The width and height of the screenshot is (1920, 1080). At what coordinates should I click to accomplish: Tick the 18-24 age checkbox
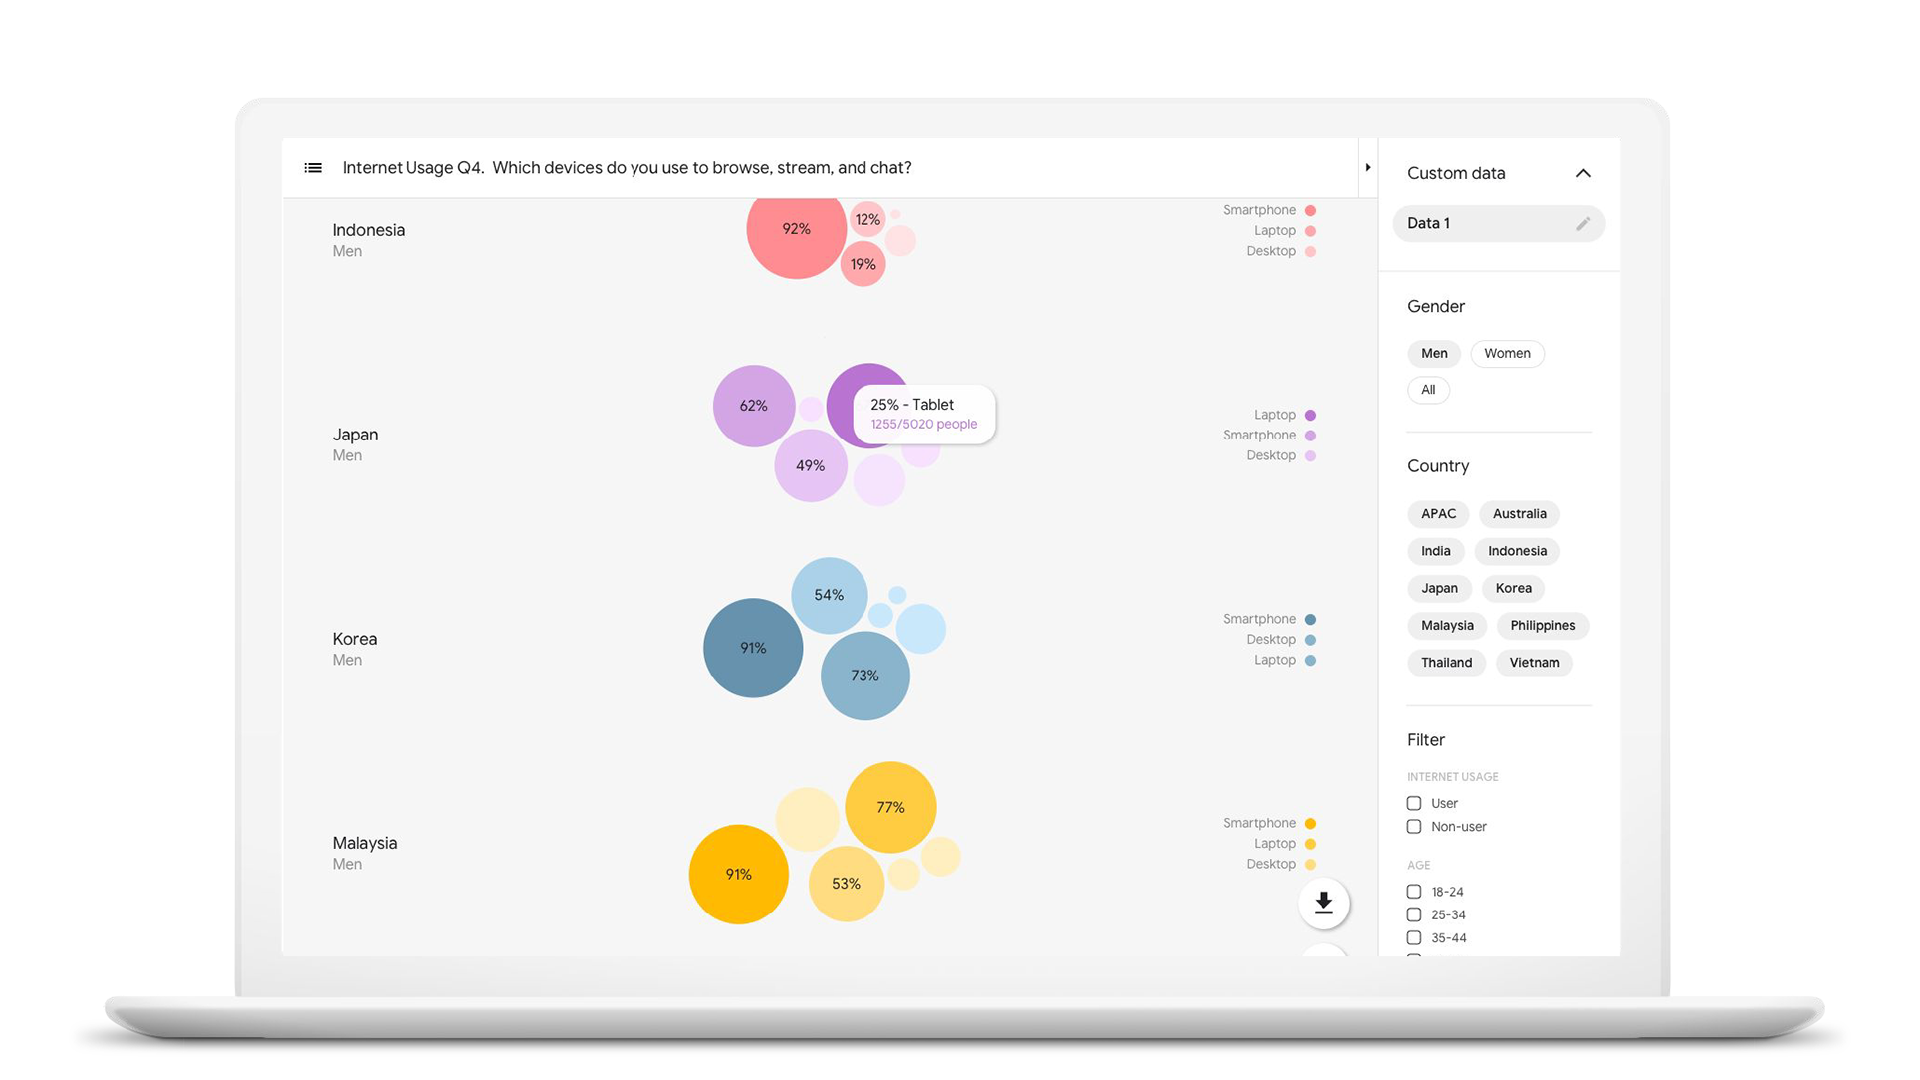click(1414, 892)
